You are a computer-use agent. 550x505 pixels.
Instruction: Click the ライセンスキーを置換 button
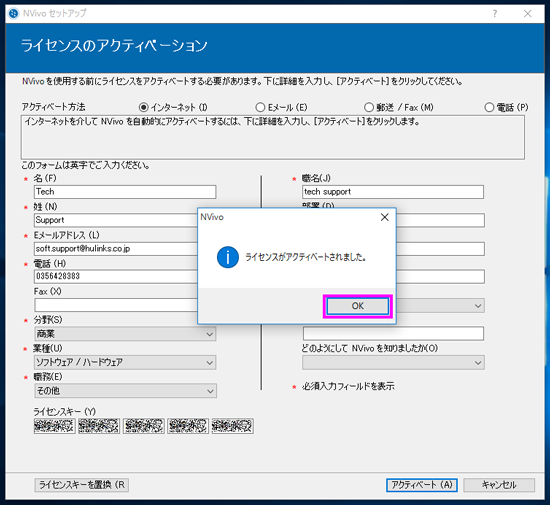82,485
